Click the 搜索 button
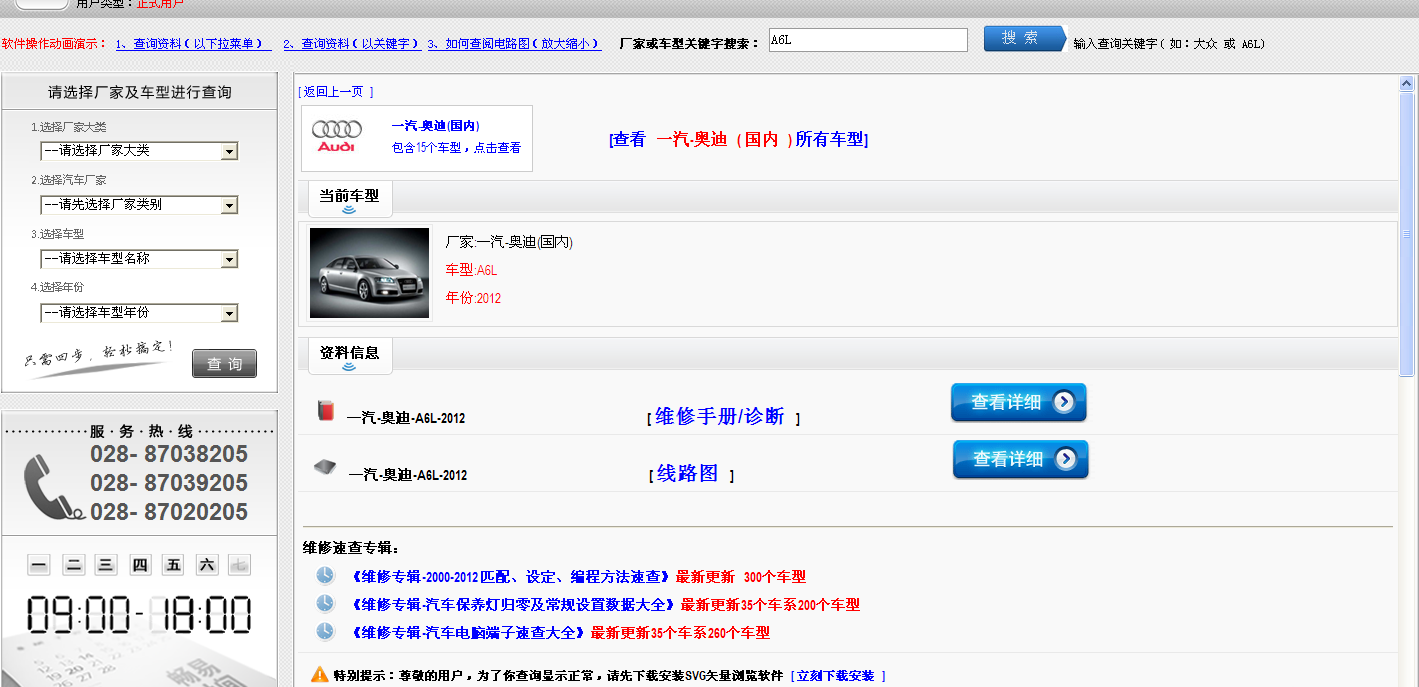This screenshot has height=687, width=1419. pyautogui.click(x=1025, y=38)
